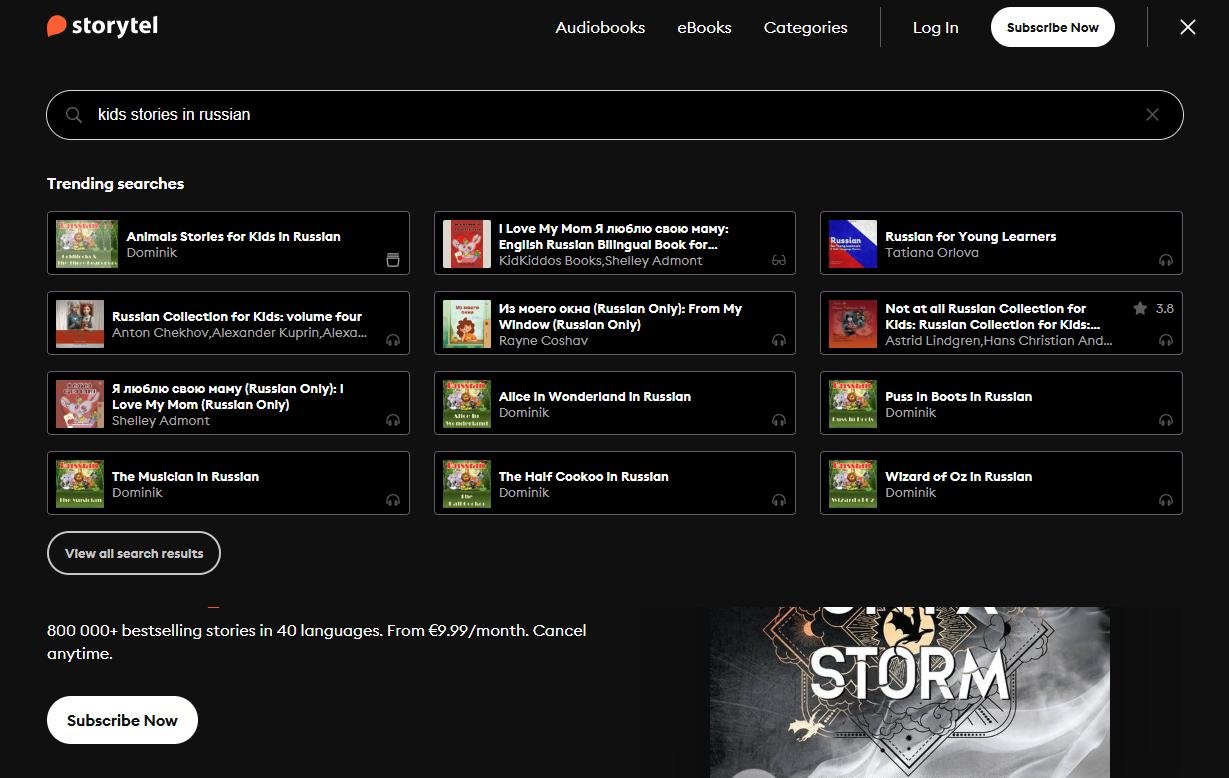Screen dimensions: 1229x778
Task: Click the headphones icon on Russian Collection volume four
Action: pos(393,340)
